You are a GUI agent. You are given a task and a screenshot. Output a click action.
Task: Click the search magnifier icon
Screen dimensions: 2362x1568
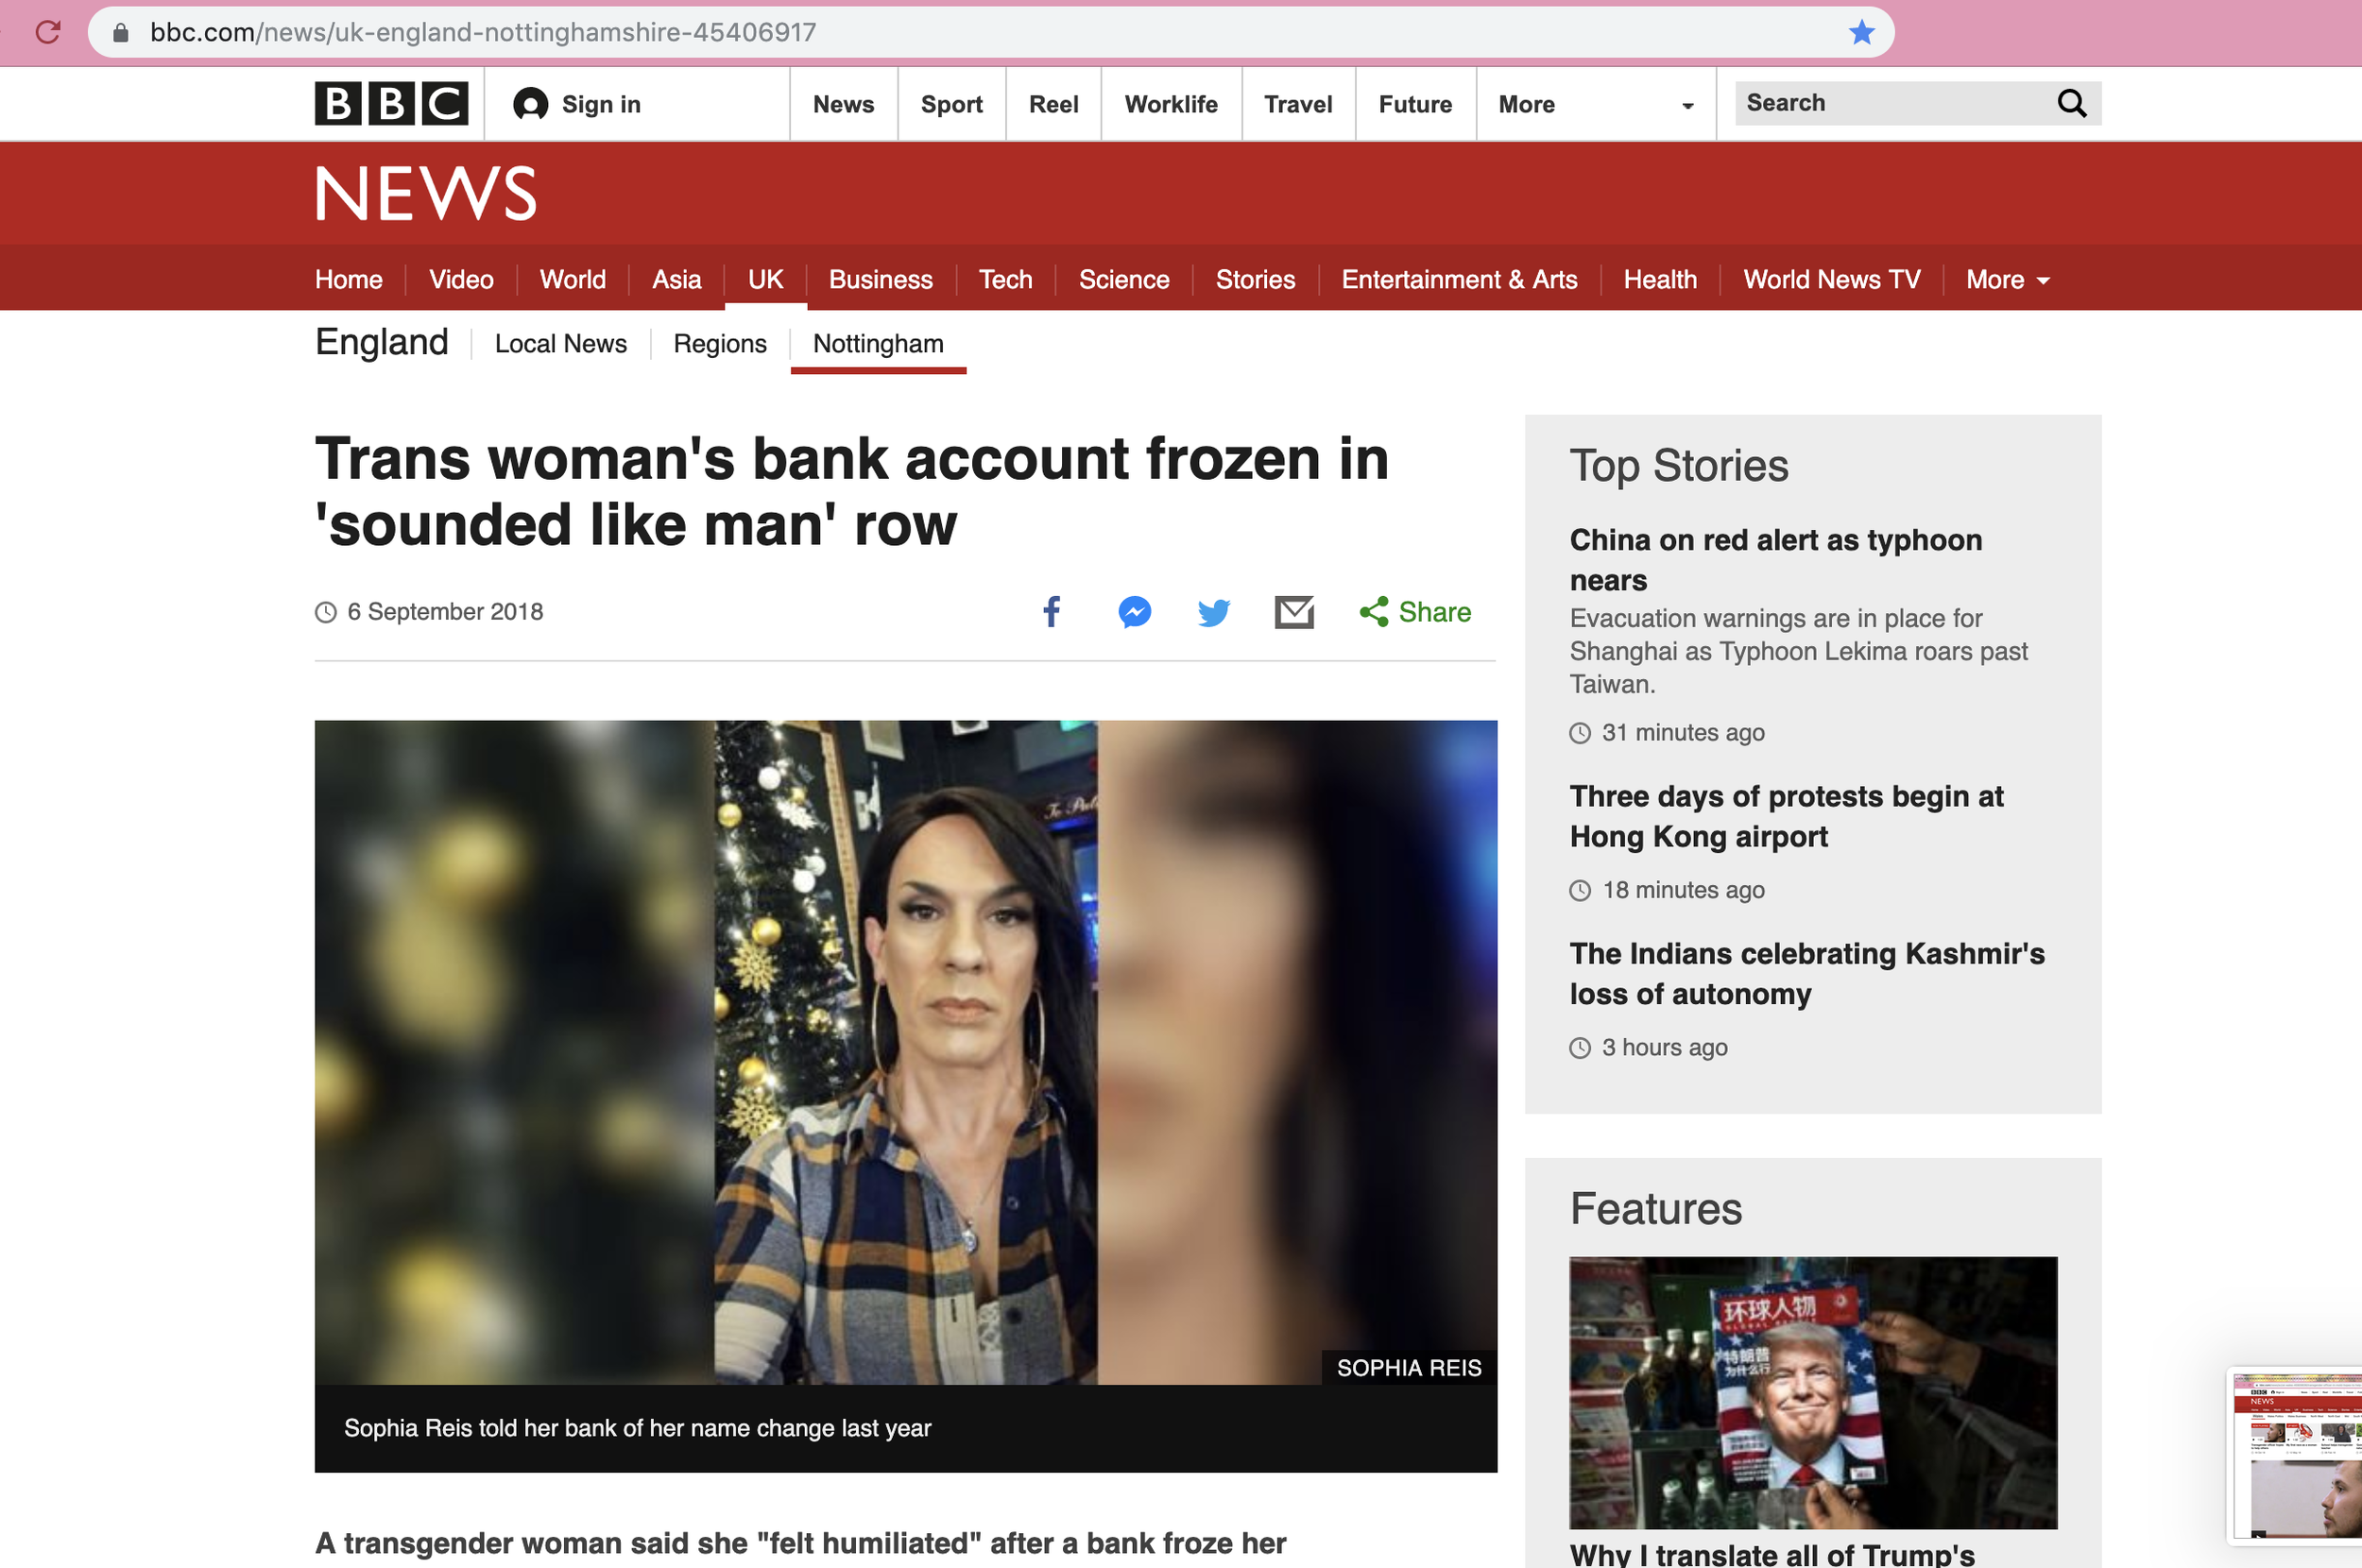pyautogui.click(x=2072, y=103)
